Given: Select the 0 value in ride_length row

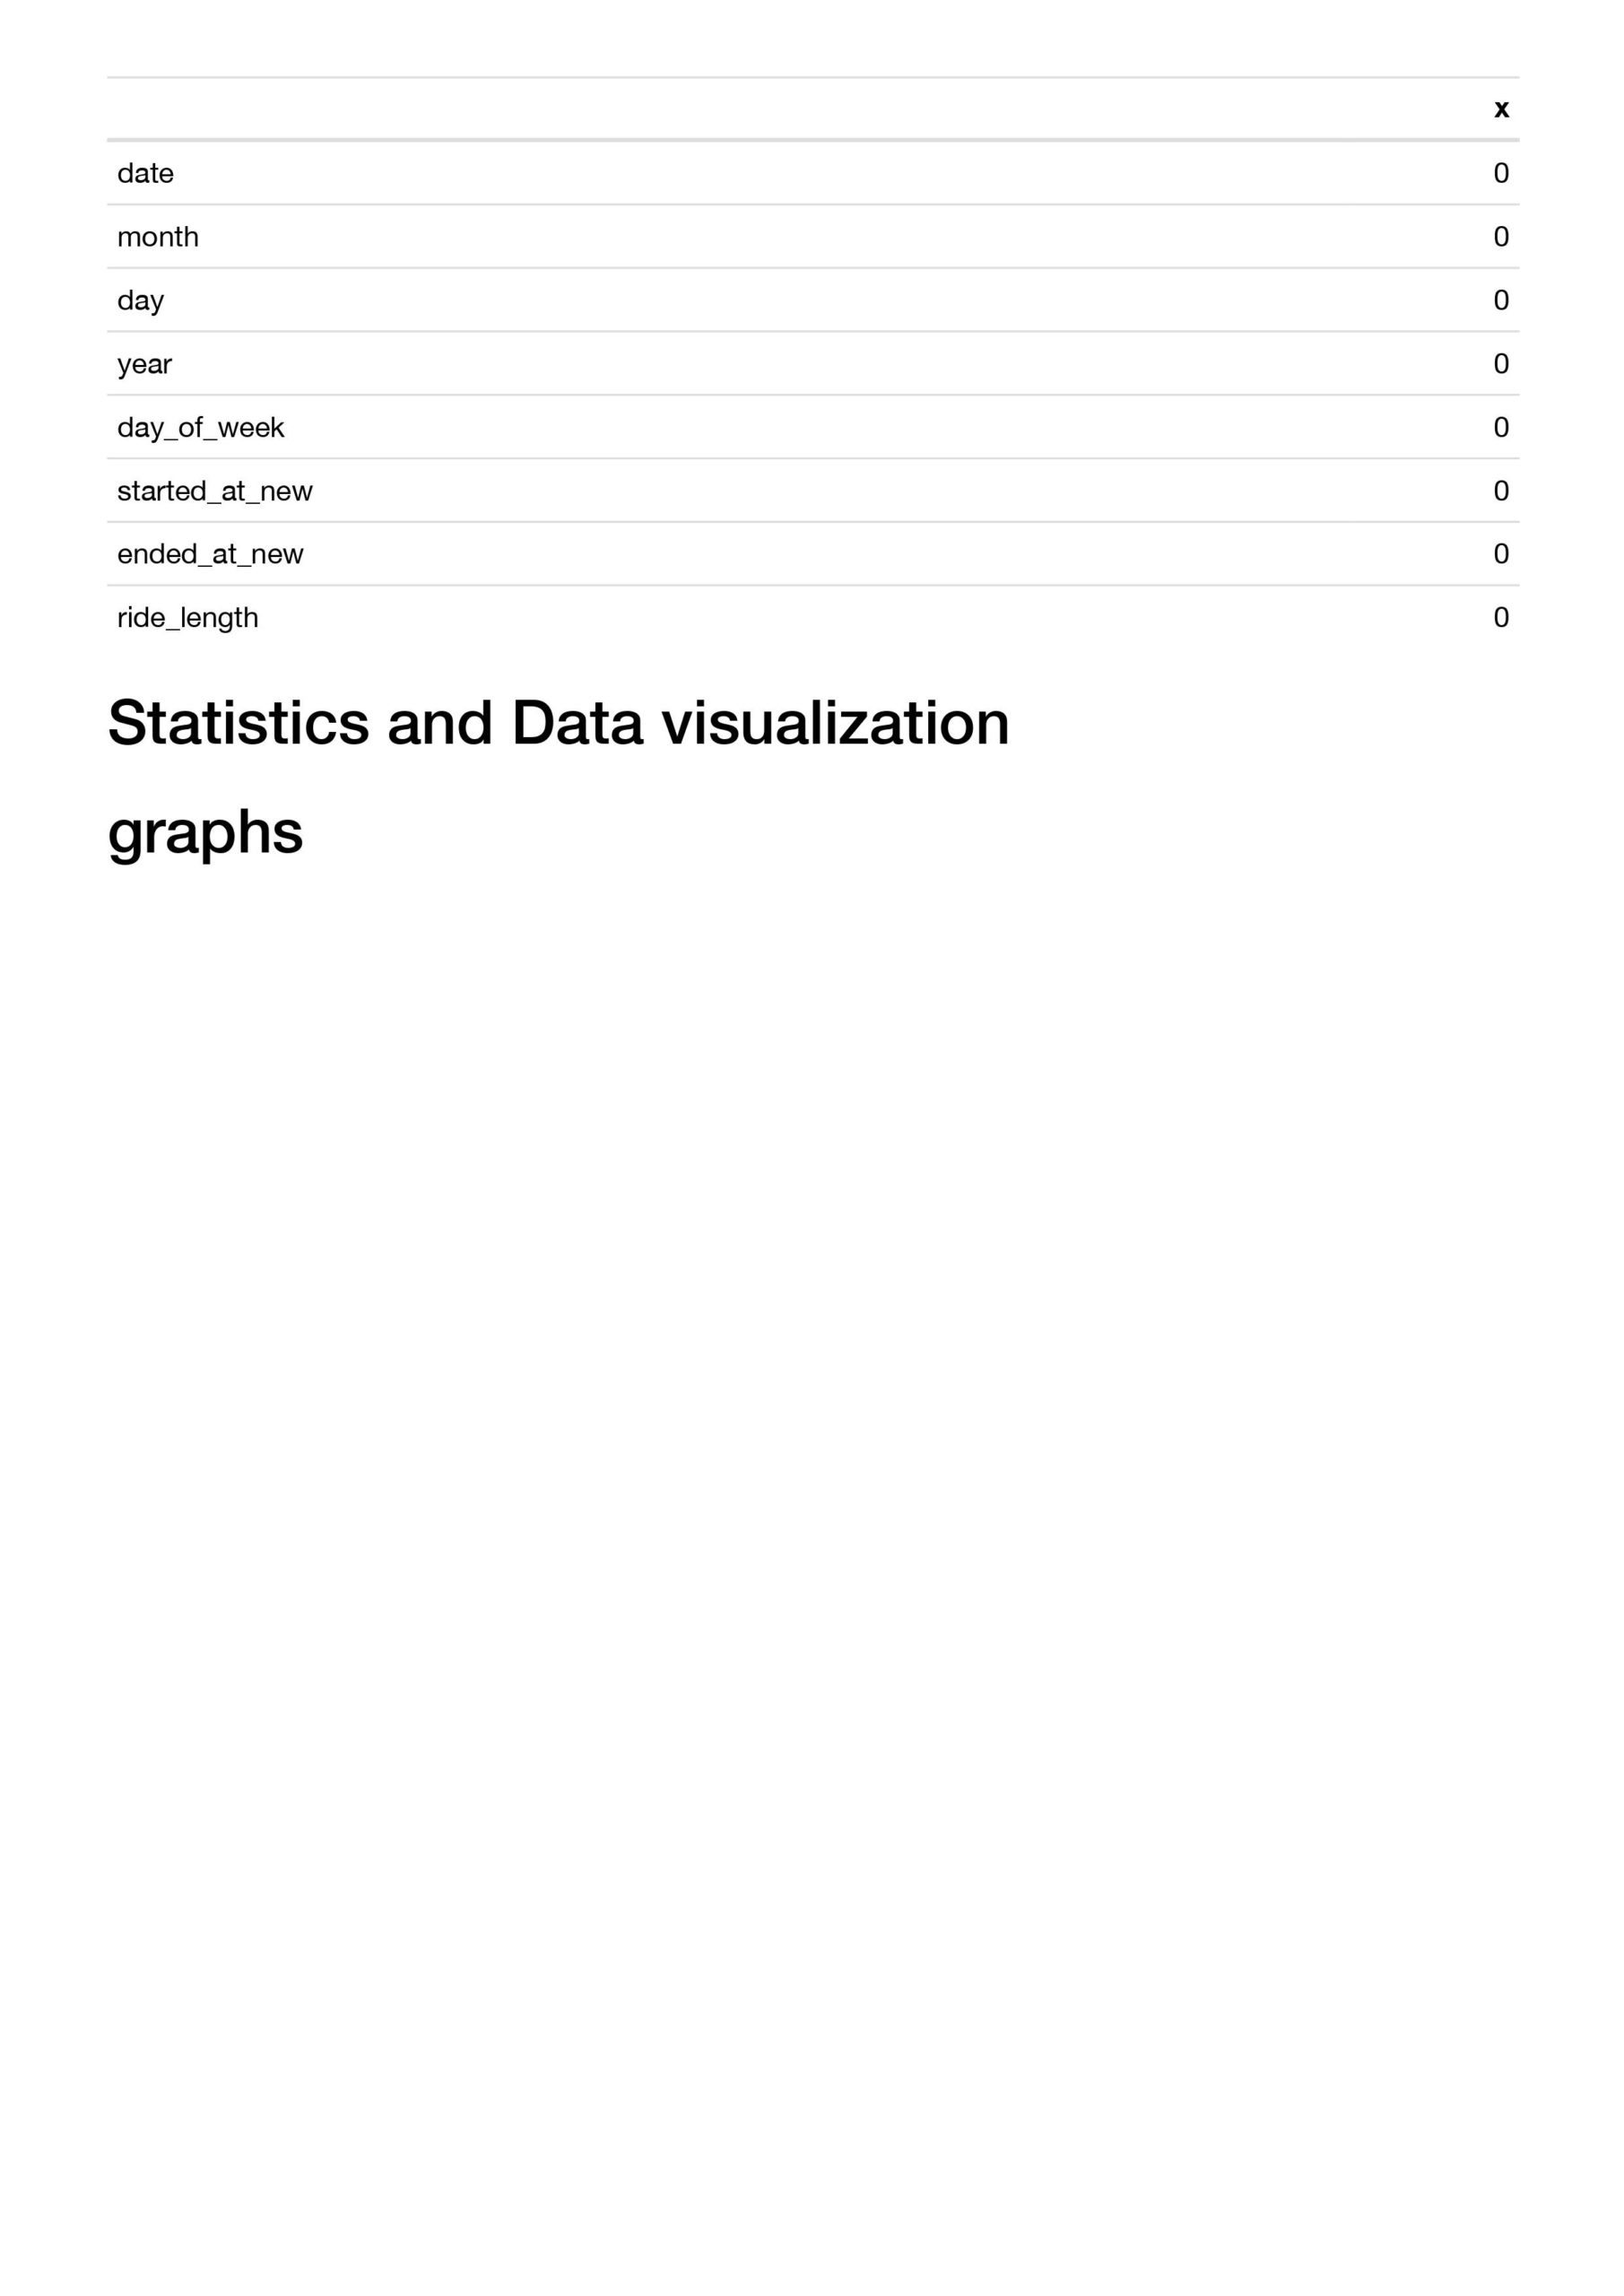Looking at the screenshot, I should coord(1501,618).
